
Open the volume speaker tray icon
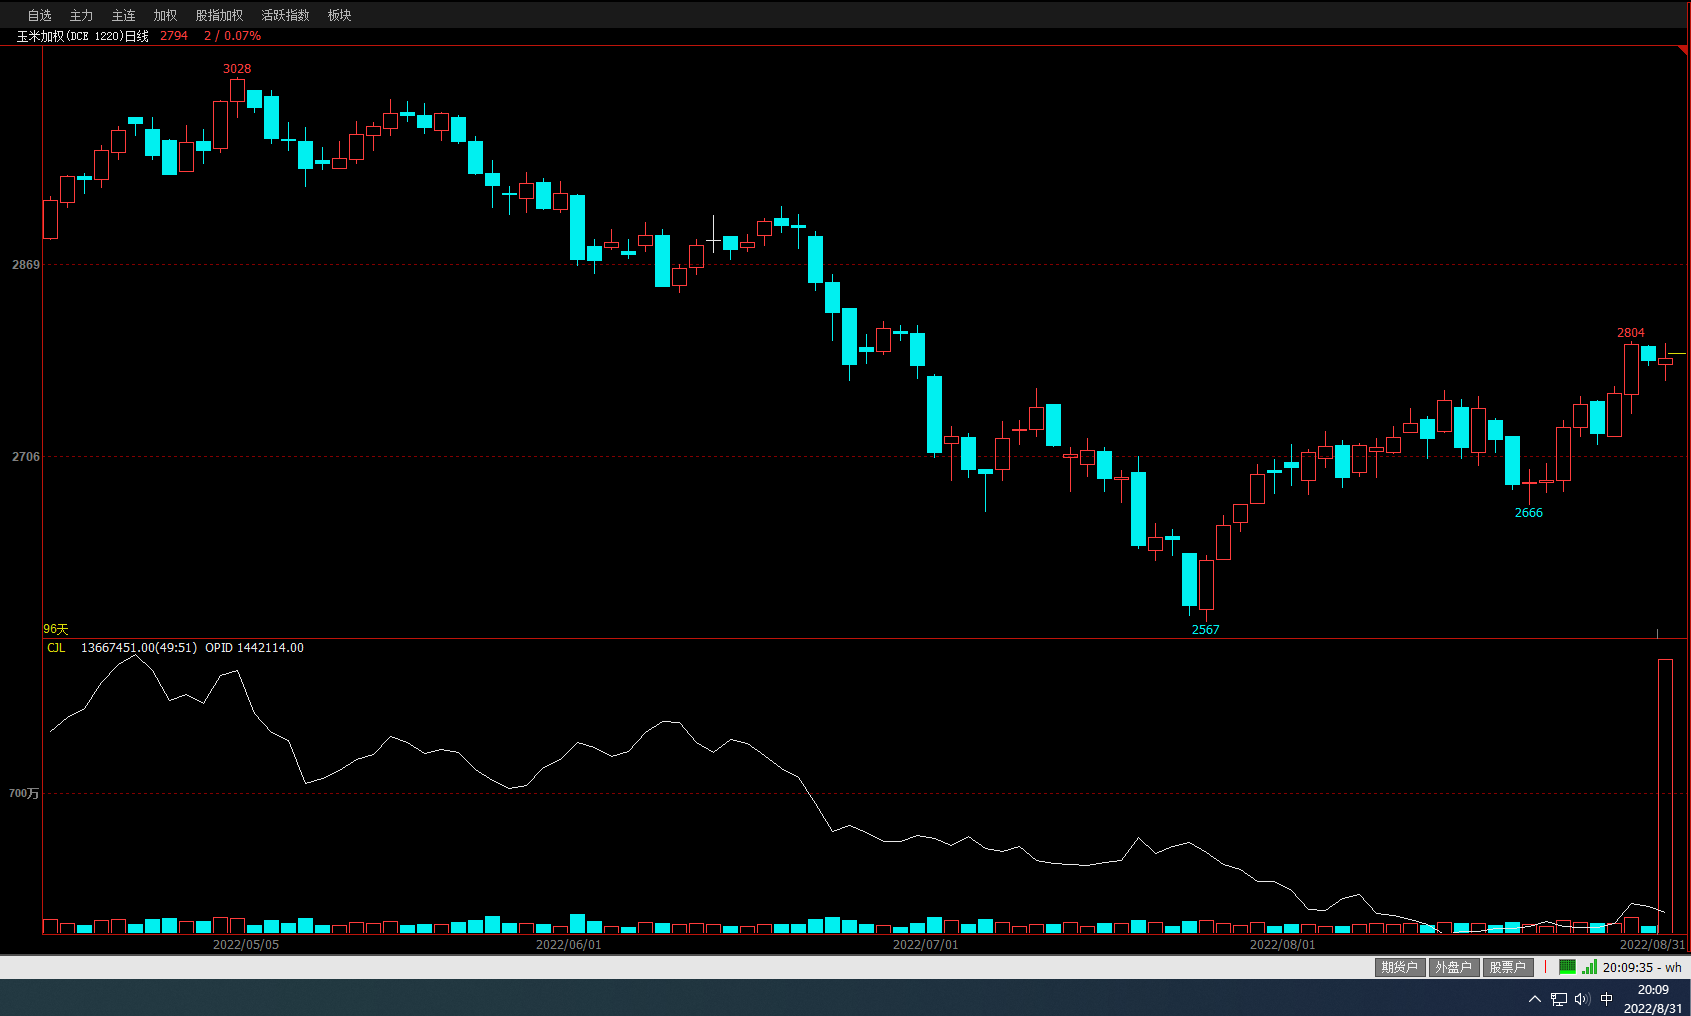click(x=1582, y=999)
